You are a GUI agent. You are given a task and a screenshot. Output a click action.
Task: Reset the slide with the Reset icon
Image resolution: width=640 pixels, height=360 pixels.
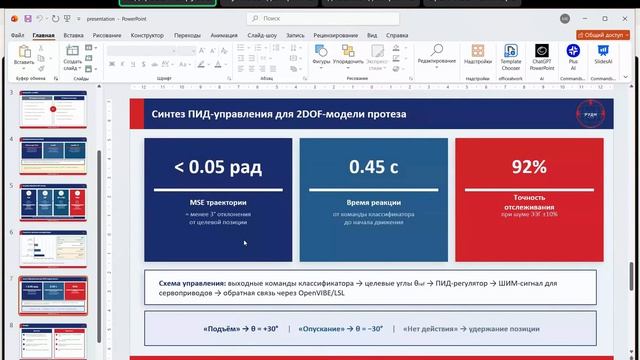click(89, 58)
